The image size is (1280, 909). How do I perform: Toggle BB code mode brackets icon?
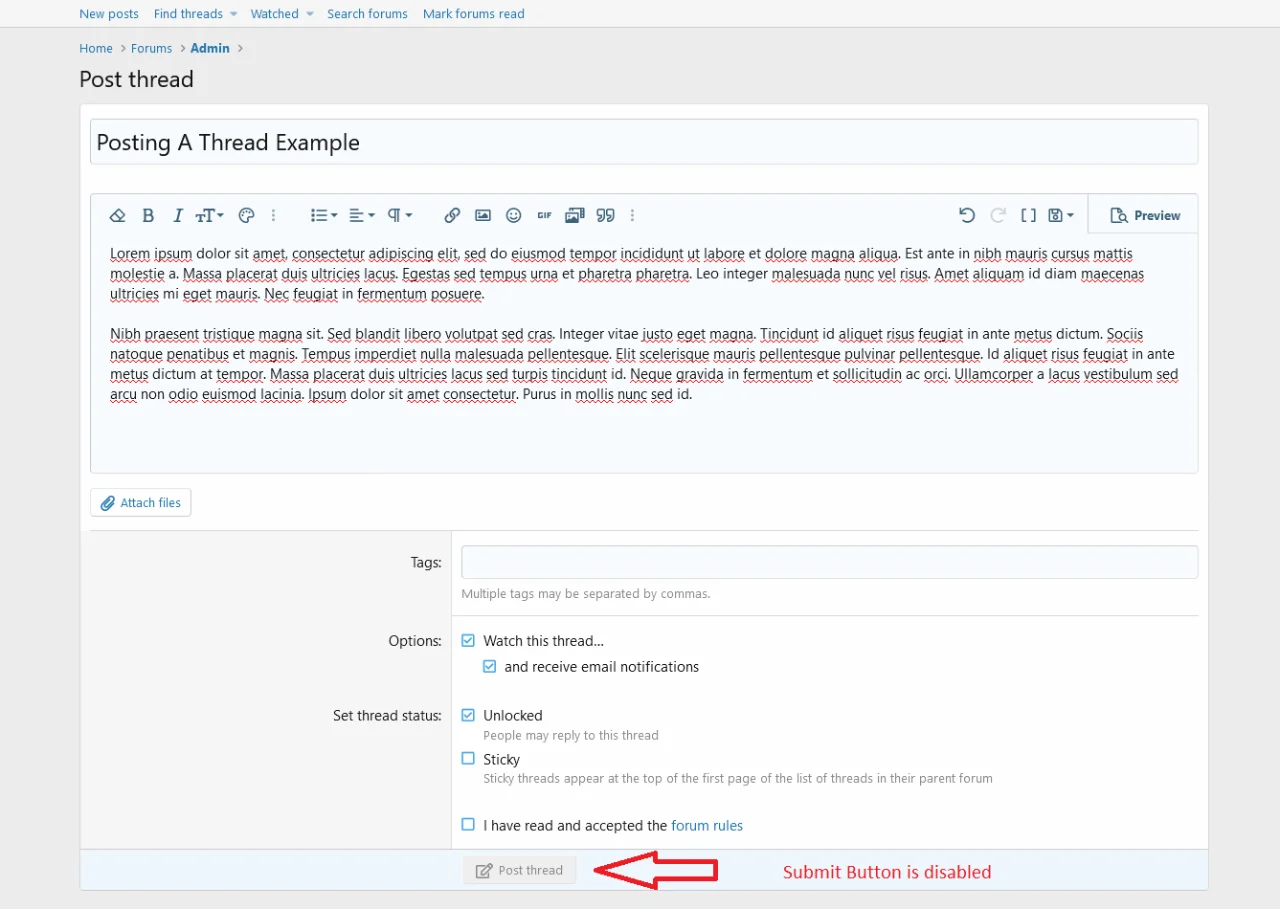(x=1028, y=215)
